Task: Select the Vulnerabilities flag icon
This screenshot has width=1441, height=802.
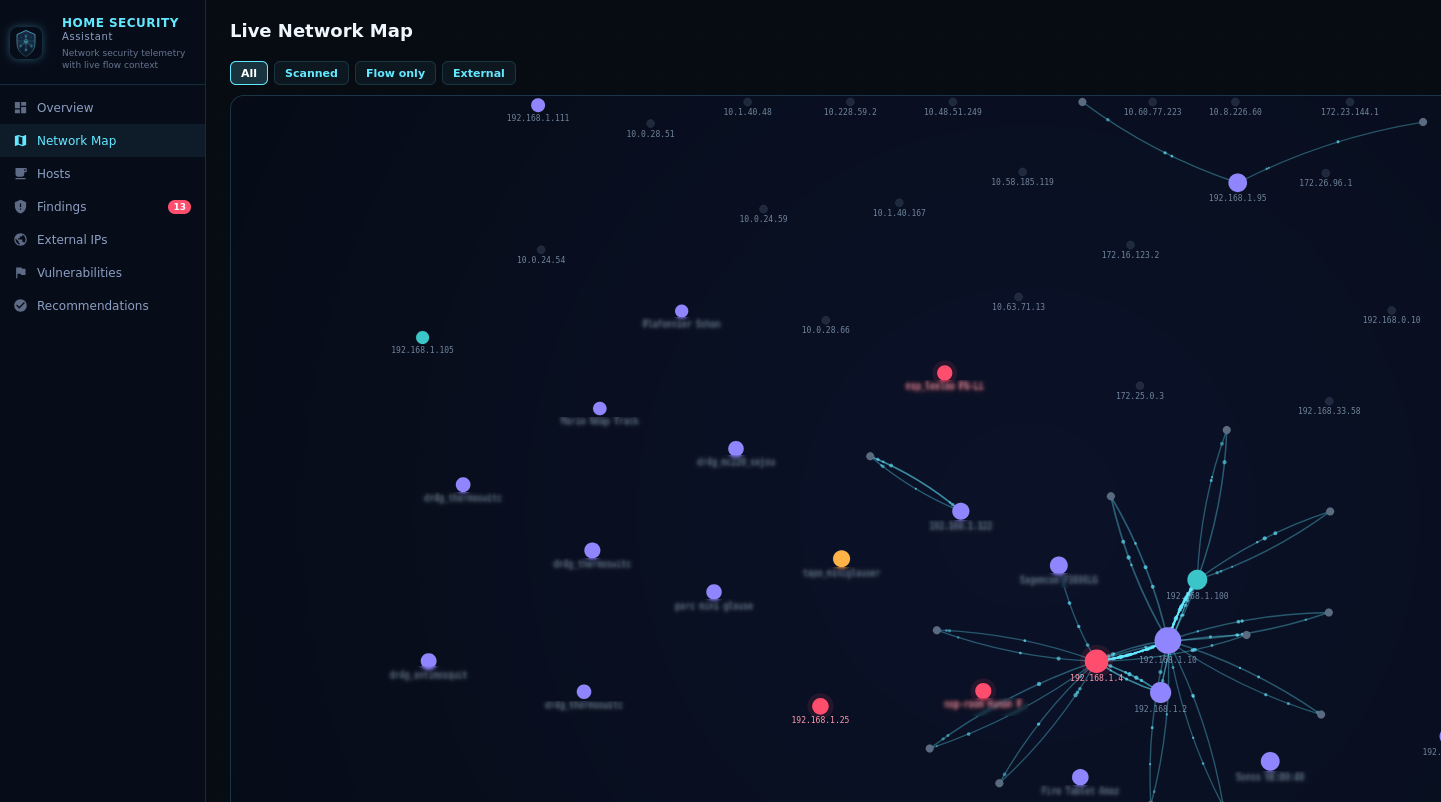Action: click(x=20, y=273)
